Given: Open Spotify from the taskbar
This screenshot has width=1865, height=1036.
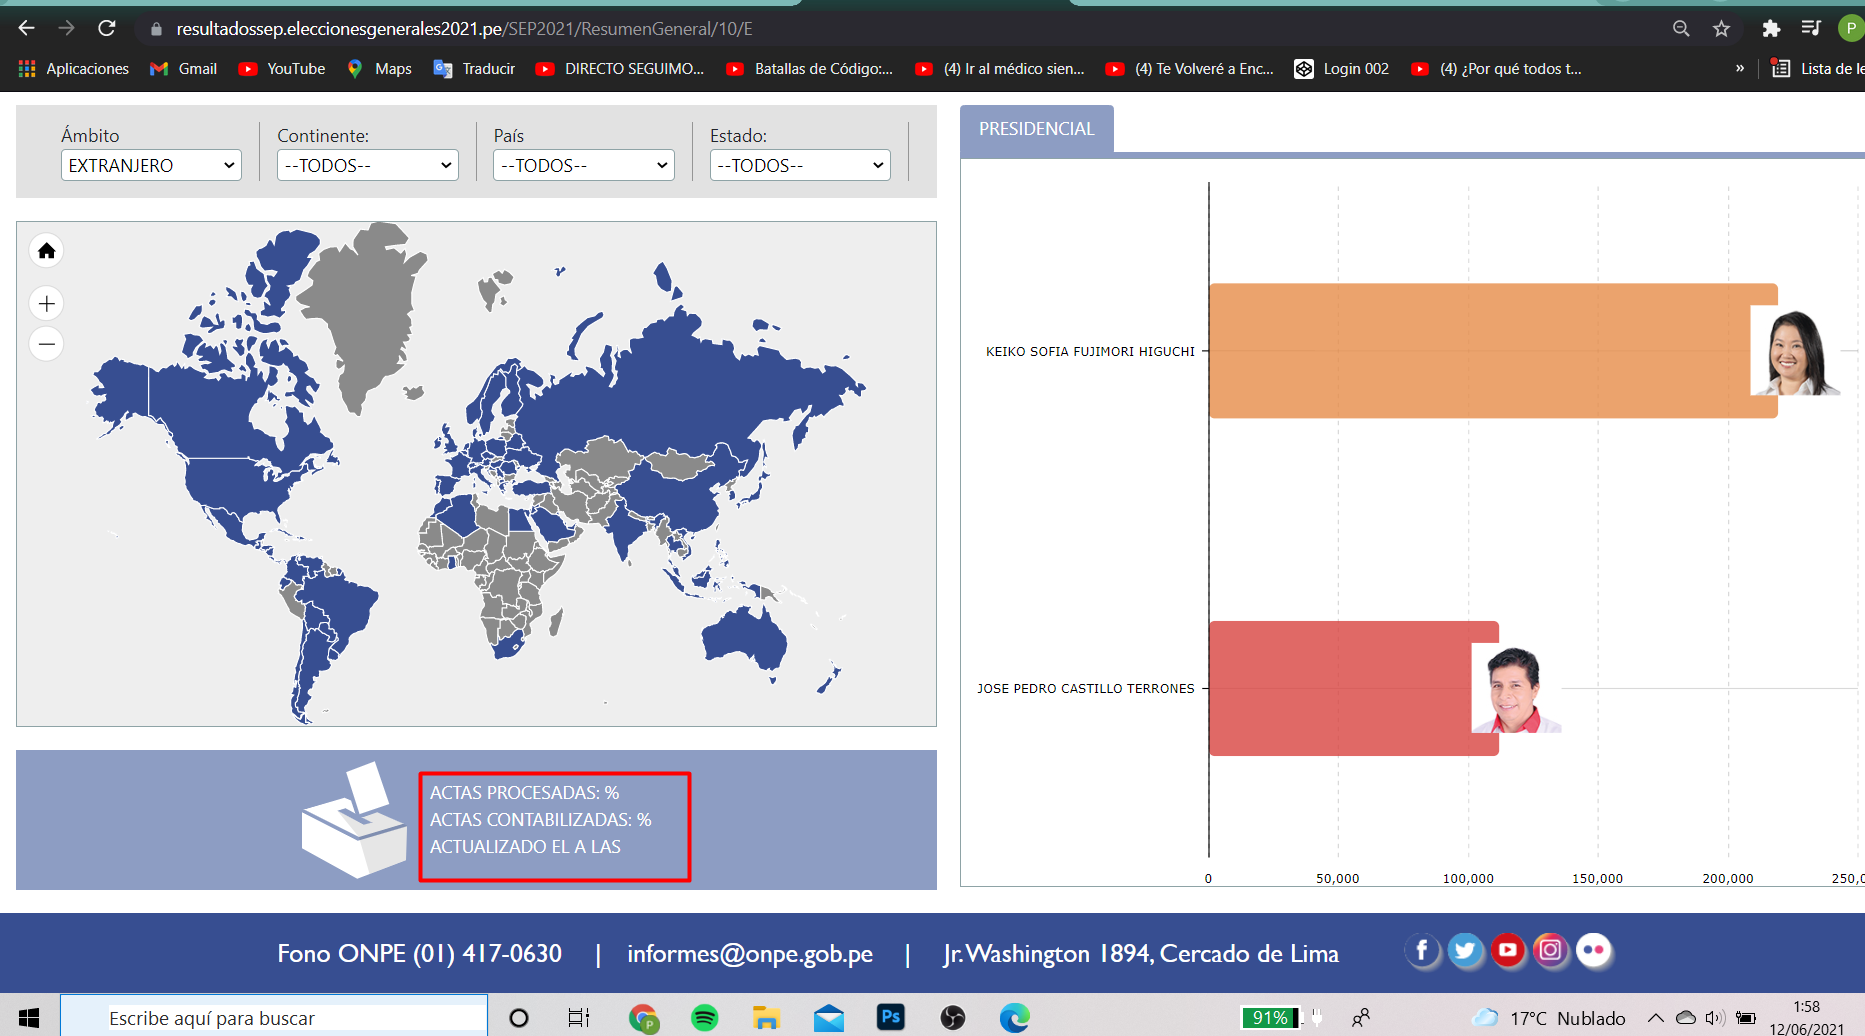Looking at the screenshot, I should 705,1018.
